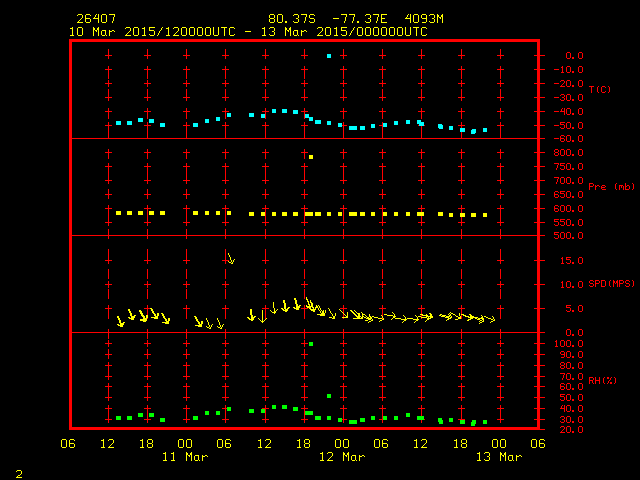
Task: Click the 80.0 humidity tick label
Action: [572, 365]
